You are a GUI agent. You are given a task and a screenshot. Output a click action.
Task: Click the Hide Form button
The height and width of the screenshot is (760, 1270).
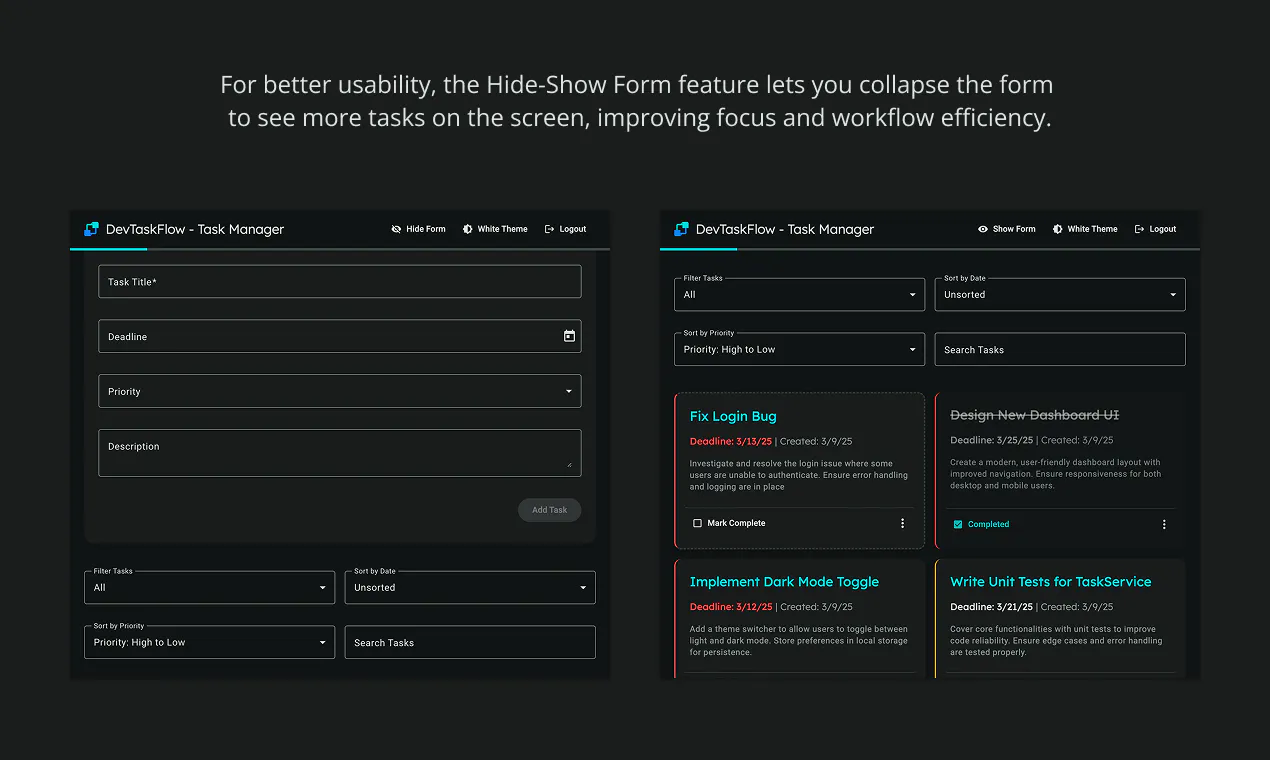pos(418,229)
